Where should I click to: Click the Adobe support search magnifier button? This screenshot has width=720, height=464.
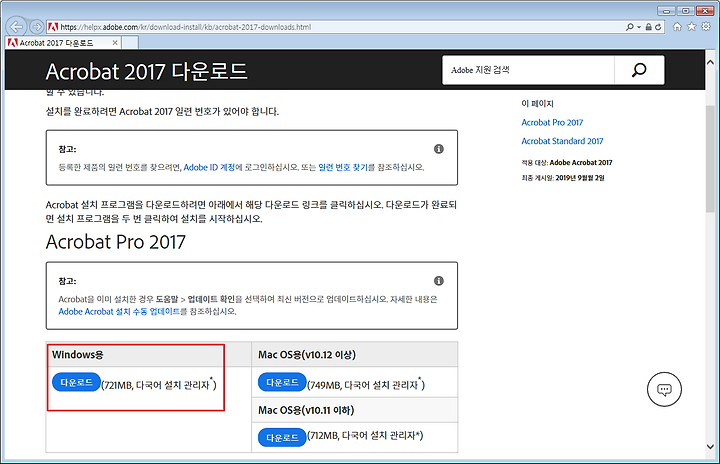pyautogui.click(x=639, y=70)
